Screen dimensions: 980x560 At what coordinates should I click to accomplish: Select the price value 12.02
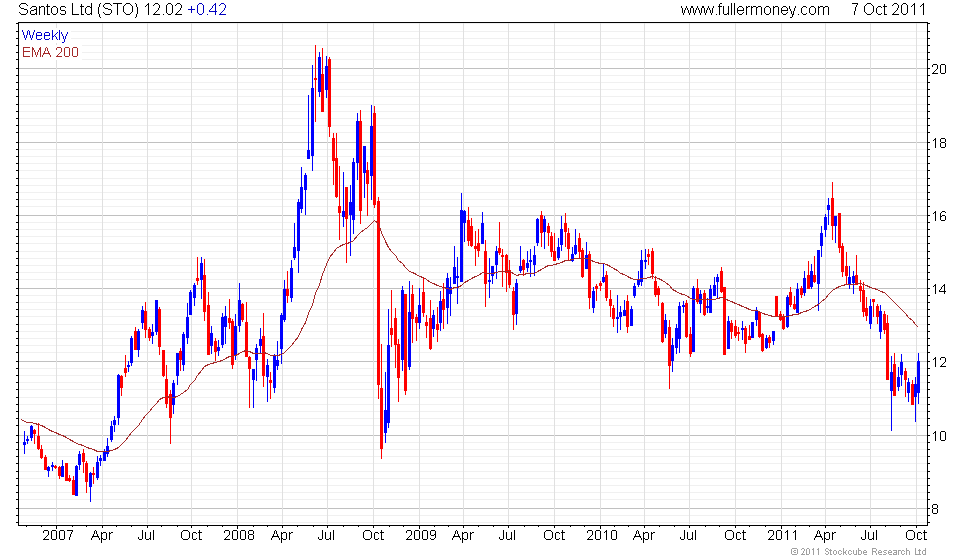[163, 10]
